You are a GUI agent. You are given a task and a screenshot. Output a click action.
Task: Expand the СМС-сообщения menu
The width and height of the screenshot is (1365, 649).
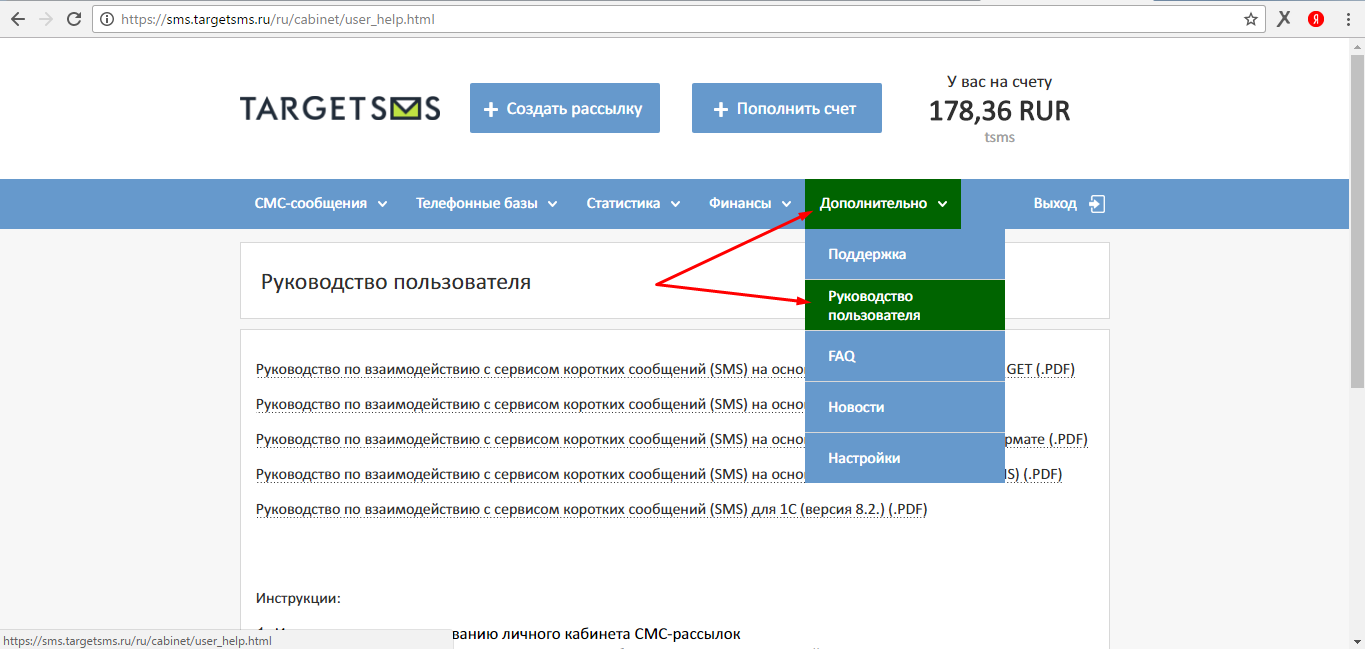point(321,204)
